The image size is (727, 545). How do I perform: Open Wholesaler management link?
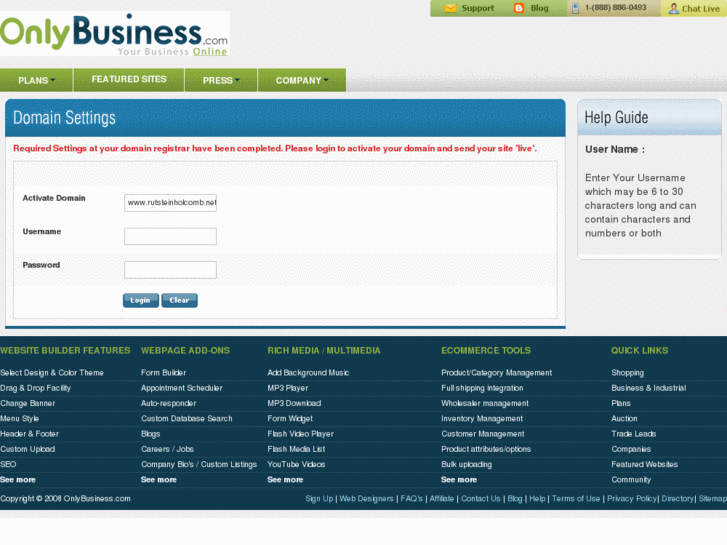point(485,404)
